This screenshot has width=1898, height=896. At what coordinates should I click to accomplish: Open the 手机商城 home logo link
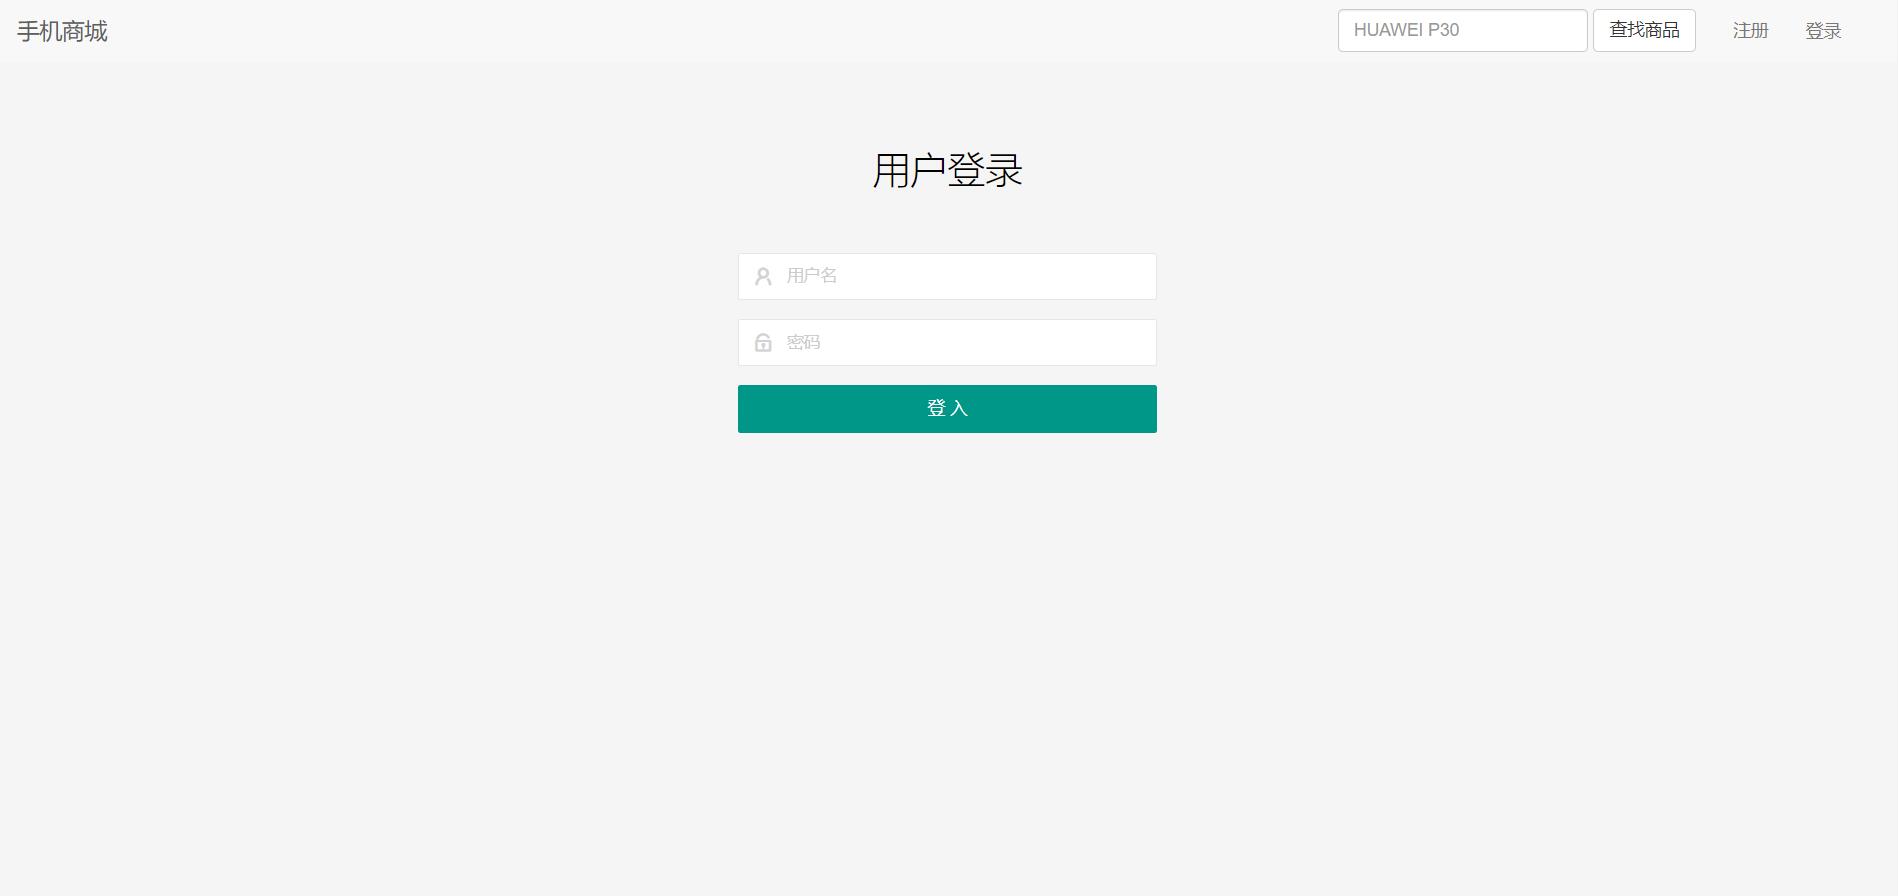pos(62,31)
